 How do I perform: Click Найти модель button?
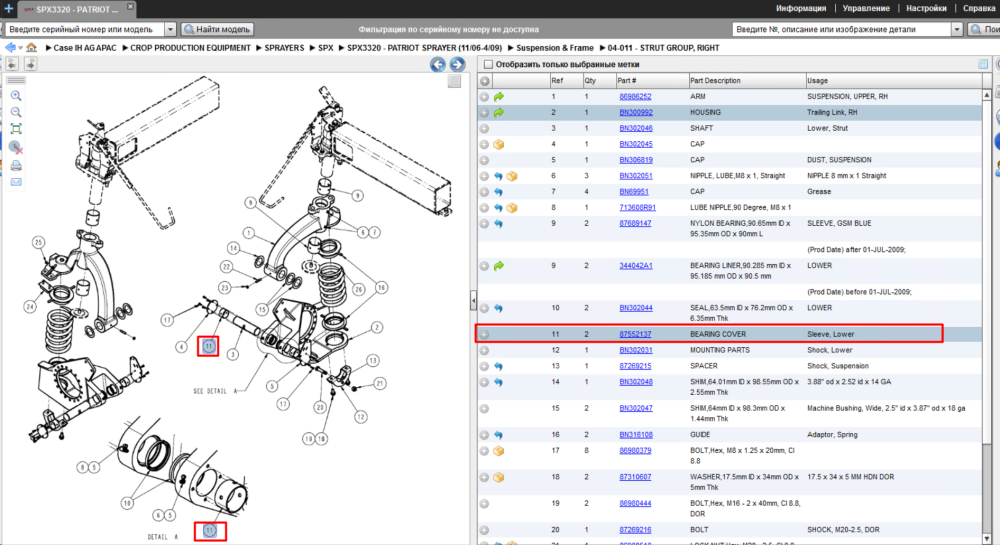pyautogui.click(x=217, y=29)
